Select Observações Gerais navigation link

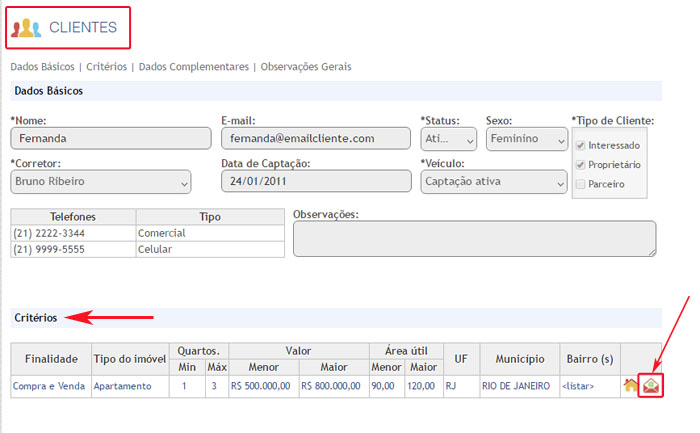coord(306,67)
